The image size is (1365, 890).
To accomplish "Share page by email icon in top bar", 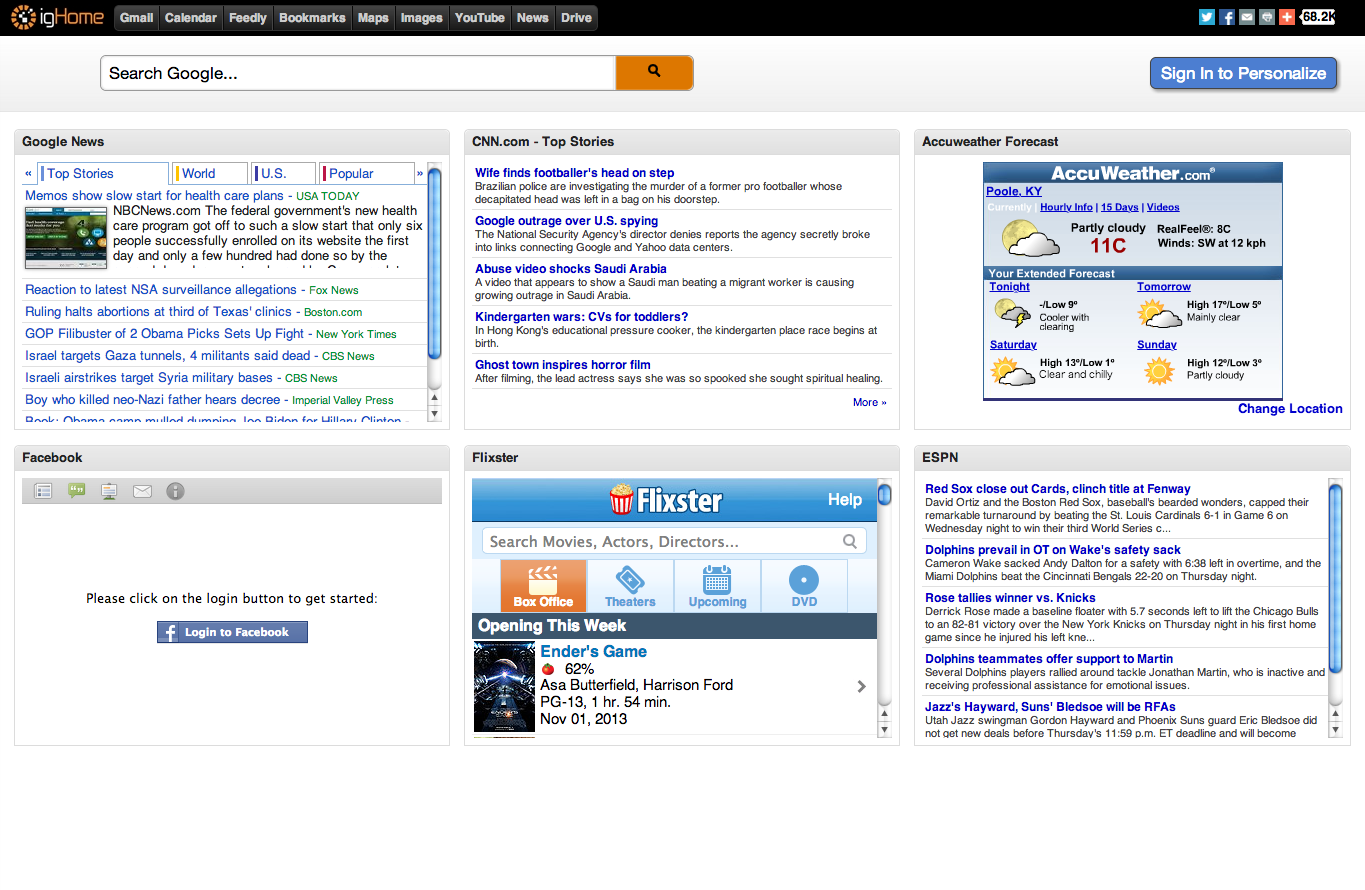I will click(x=1246, y=17).
